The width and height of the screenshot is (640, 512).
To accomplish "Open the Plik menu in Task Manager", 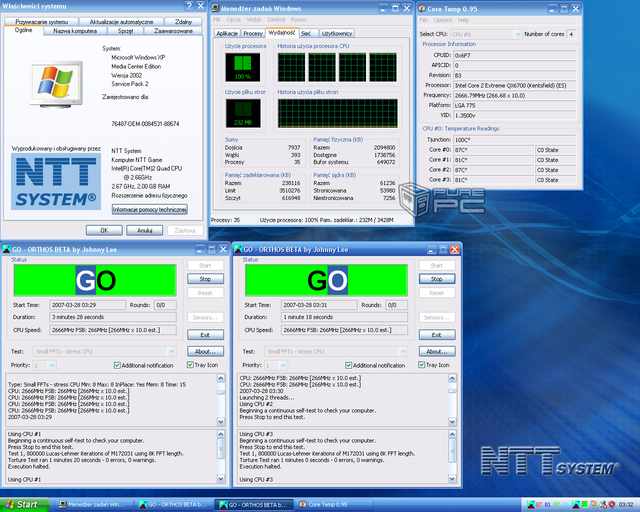I will pyautogui.click(x=217, y=20).
